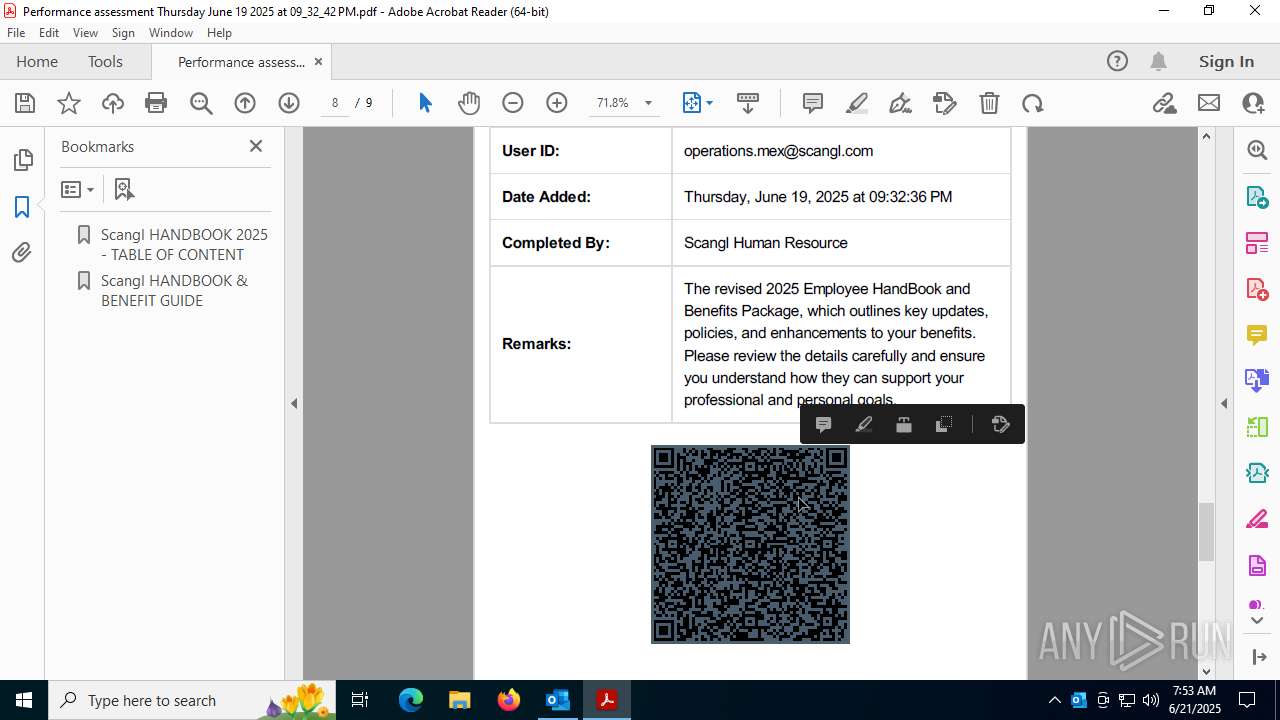Viewport: 1280px width, 720px height.
Task: Toggle the Bookmarks panel icon
Action: 22,207
